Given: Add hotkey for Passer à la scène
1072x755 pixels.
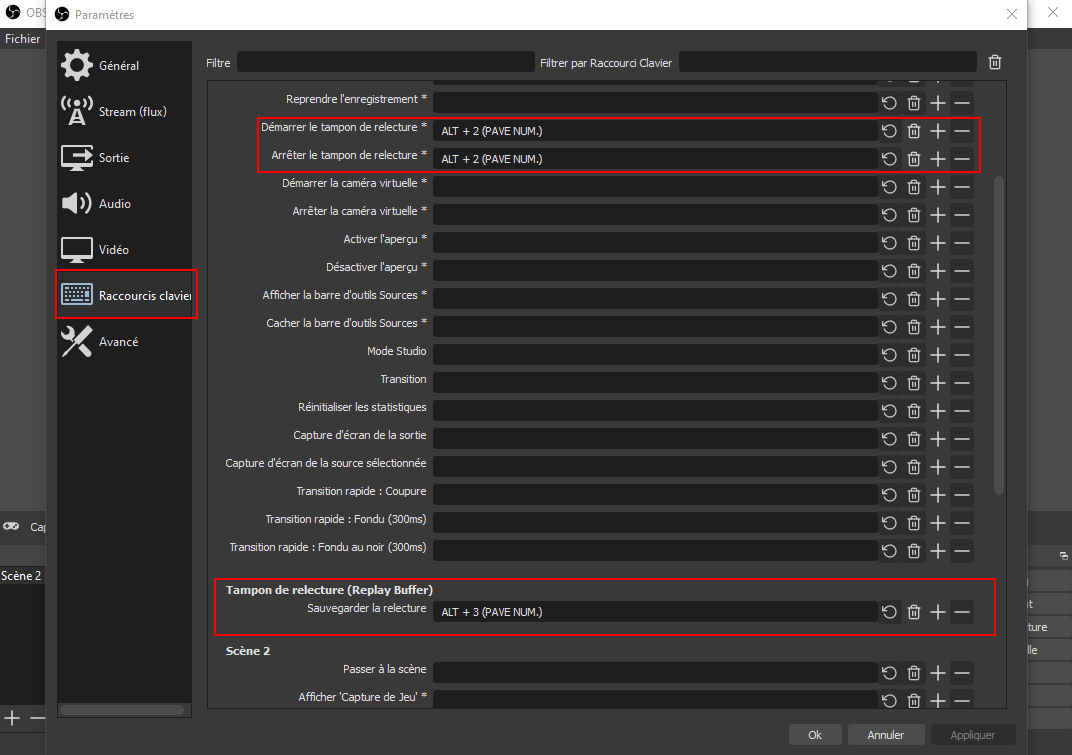Looking at the screenshot, I should coord(938,674).
